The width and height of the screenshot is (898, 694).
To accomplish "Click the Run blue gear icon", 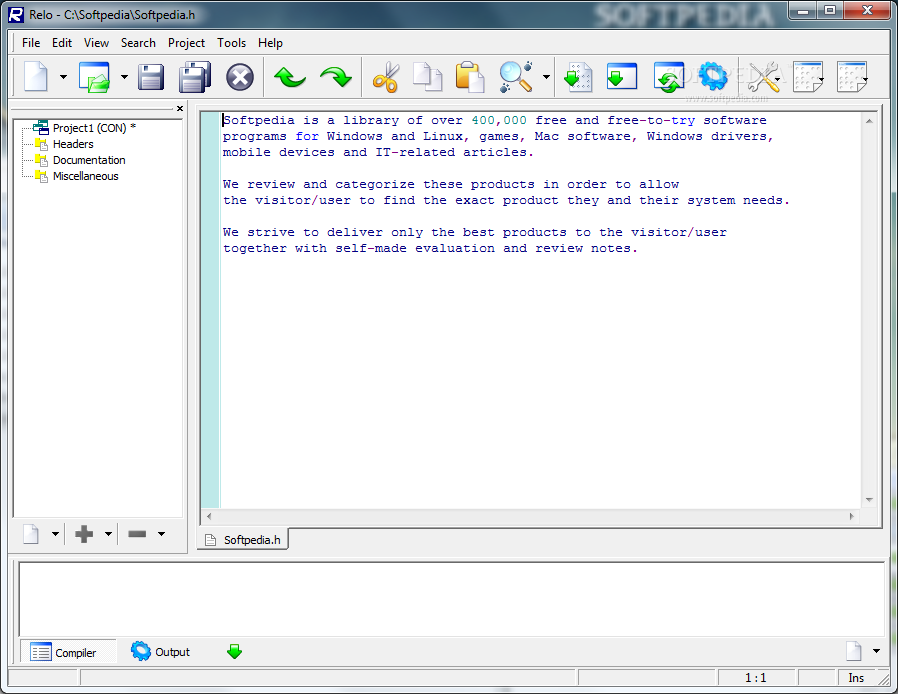I will click(713, 76).
